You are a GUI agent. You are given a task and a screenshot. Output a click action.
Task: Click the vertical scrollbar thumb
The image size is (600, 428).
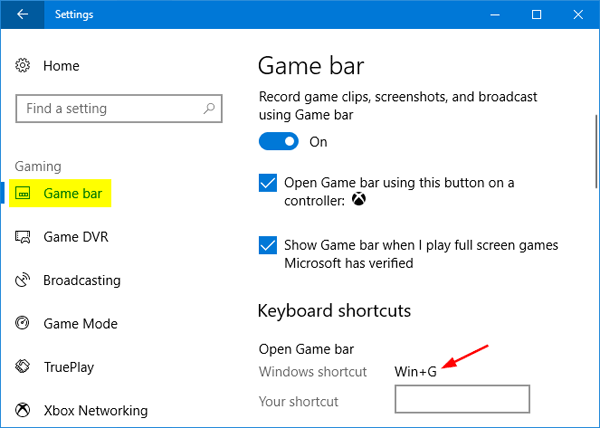coord(596,151)
